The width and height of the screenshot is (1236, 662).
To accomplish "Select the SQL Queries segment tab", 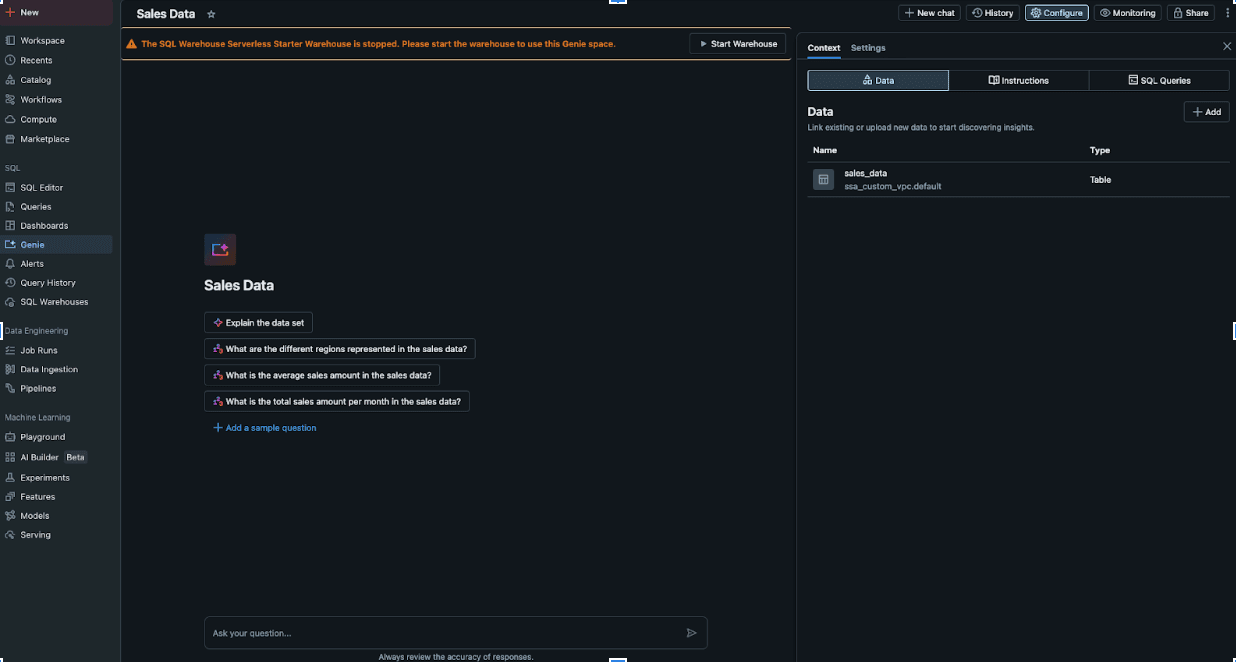I will click(x=1159, y=80).
